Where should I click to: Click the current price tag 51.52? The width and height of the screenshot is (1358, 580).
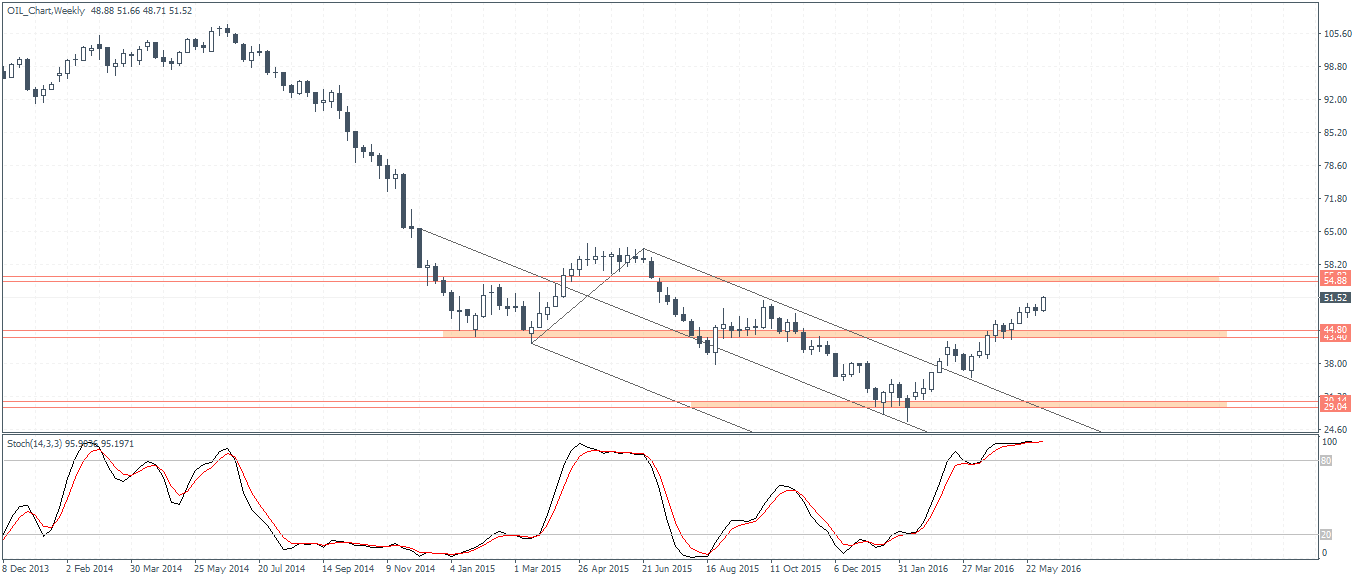coord(1336,298)
